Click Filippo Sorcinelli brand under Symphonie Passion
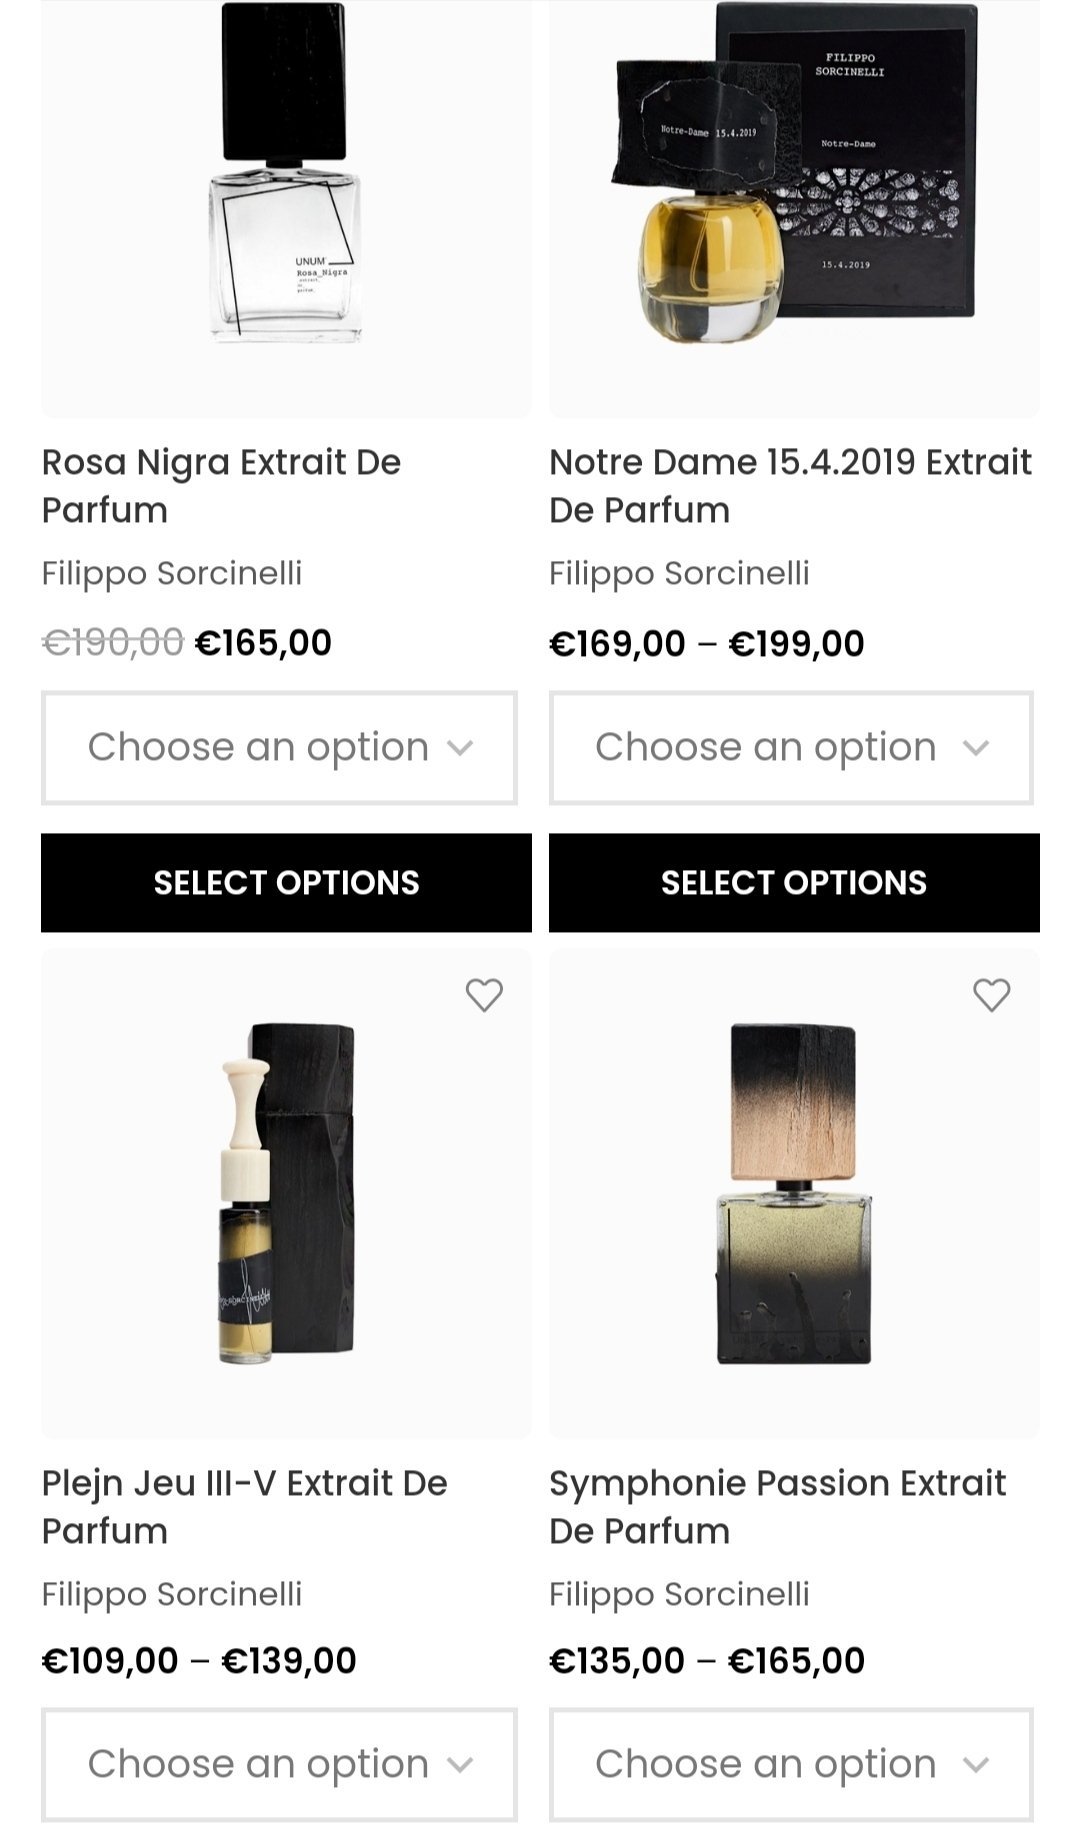The width and height of the screenshot is (1080, 1840). click(679, 1595)
